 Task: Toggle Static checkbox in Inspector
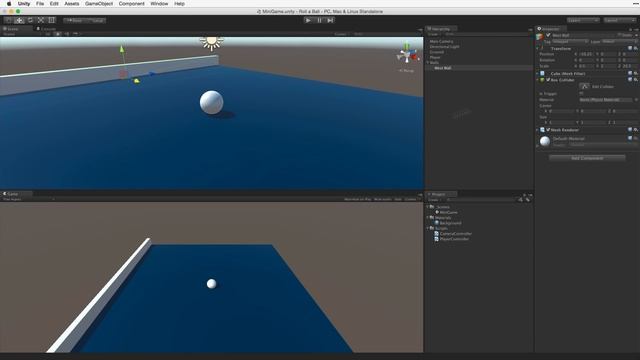pyautogui.click(x=620, y=35)
